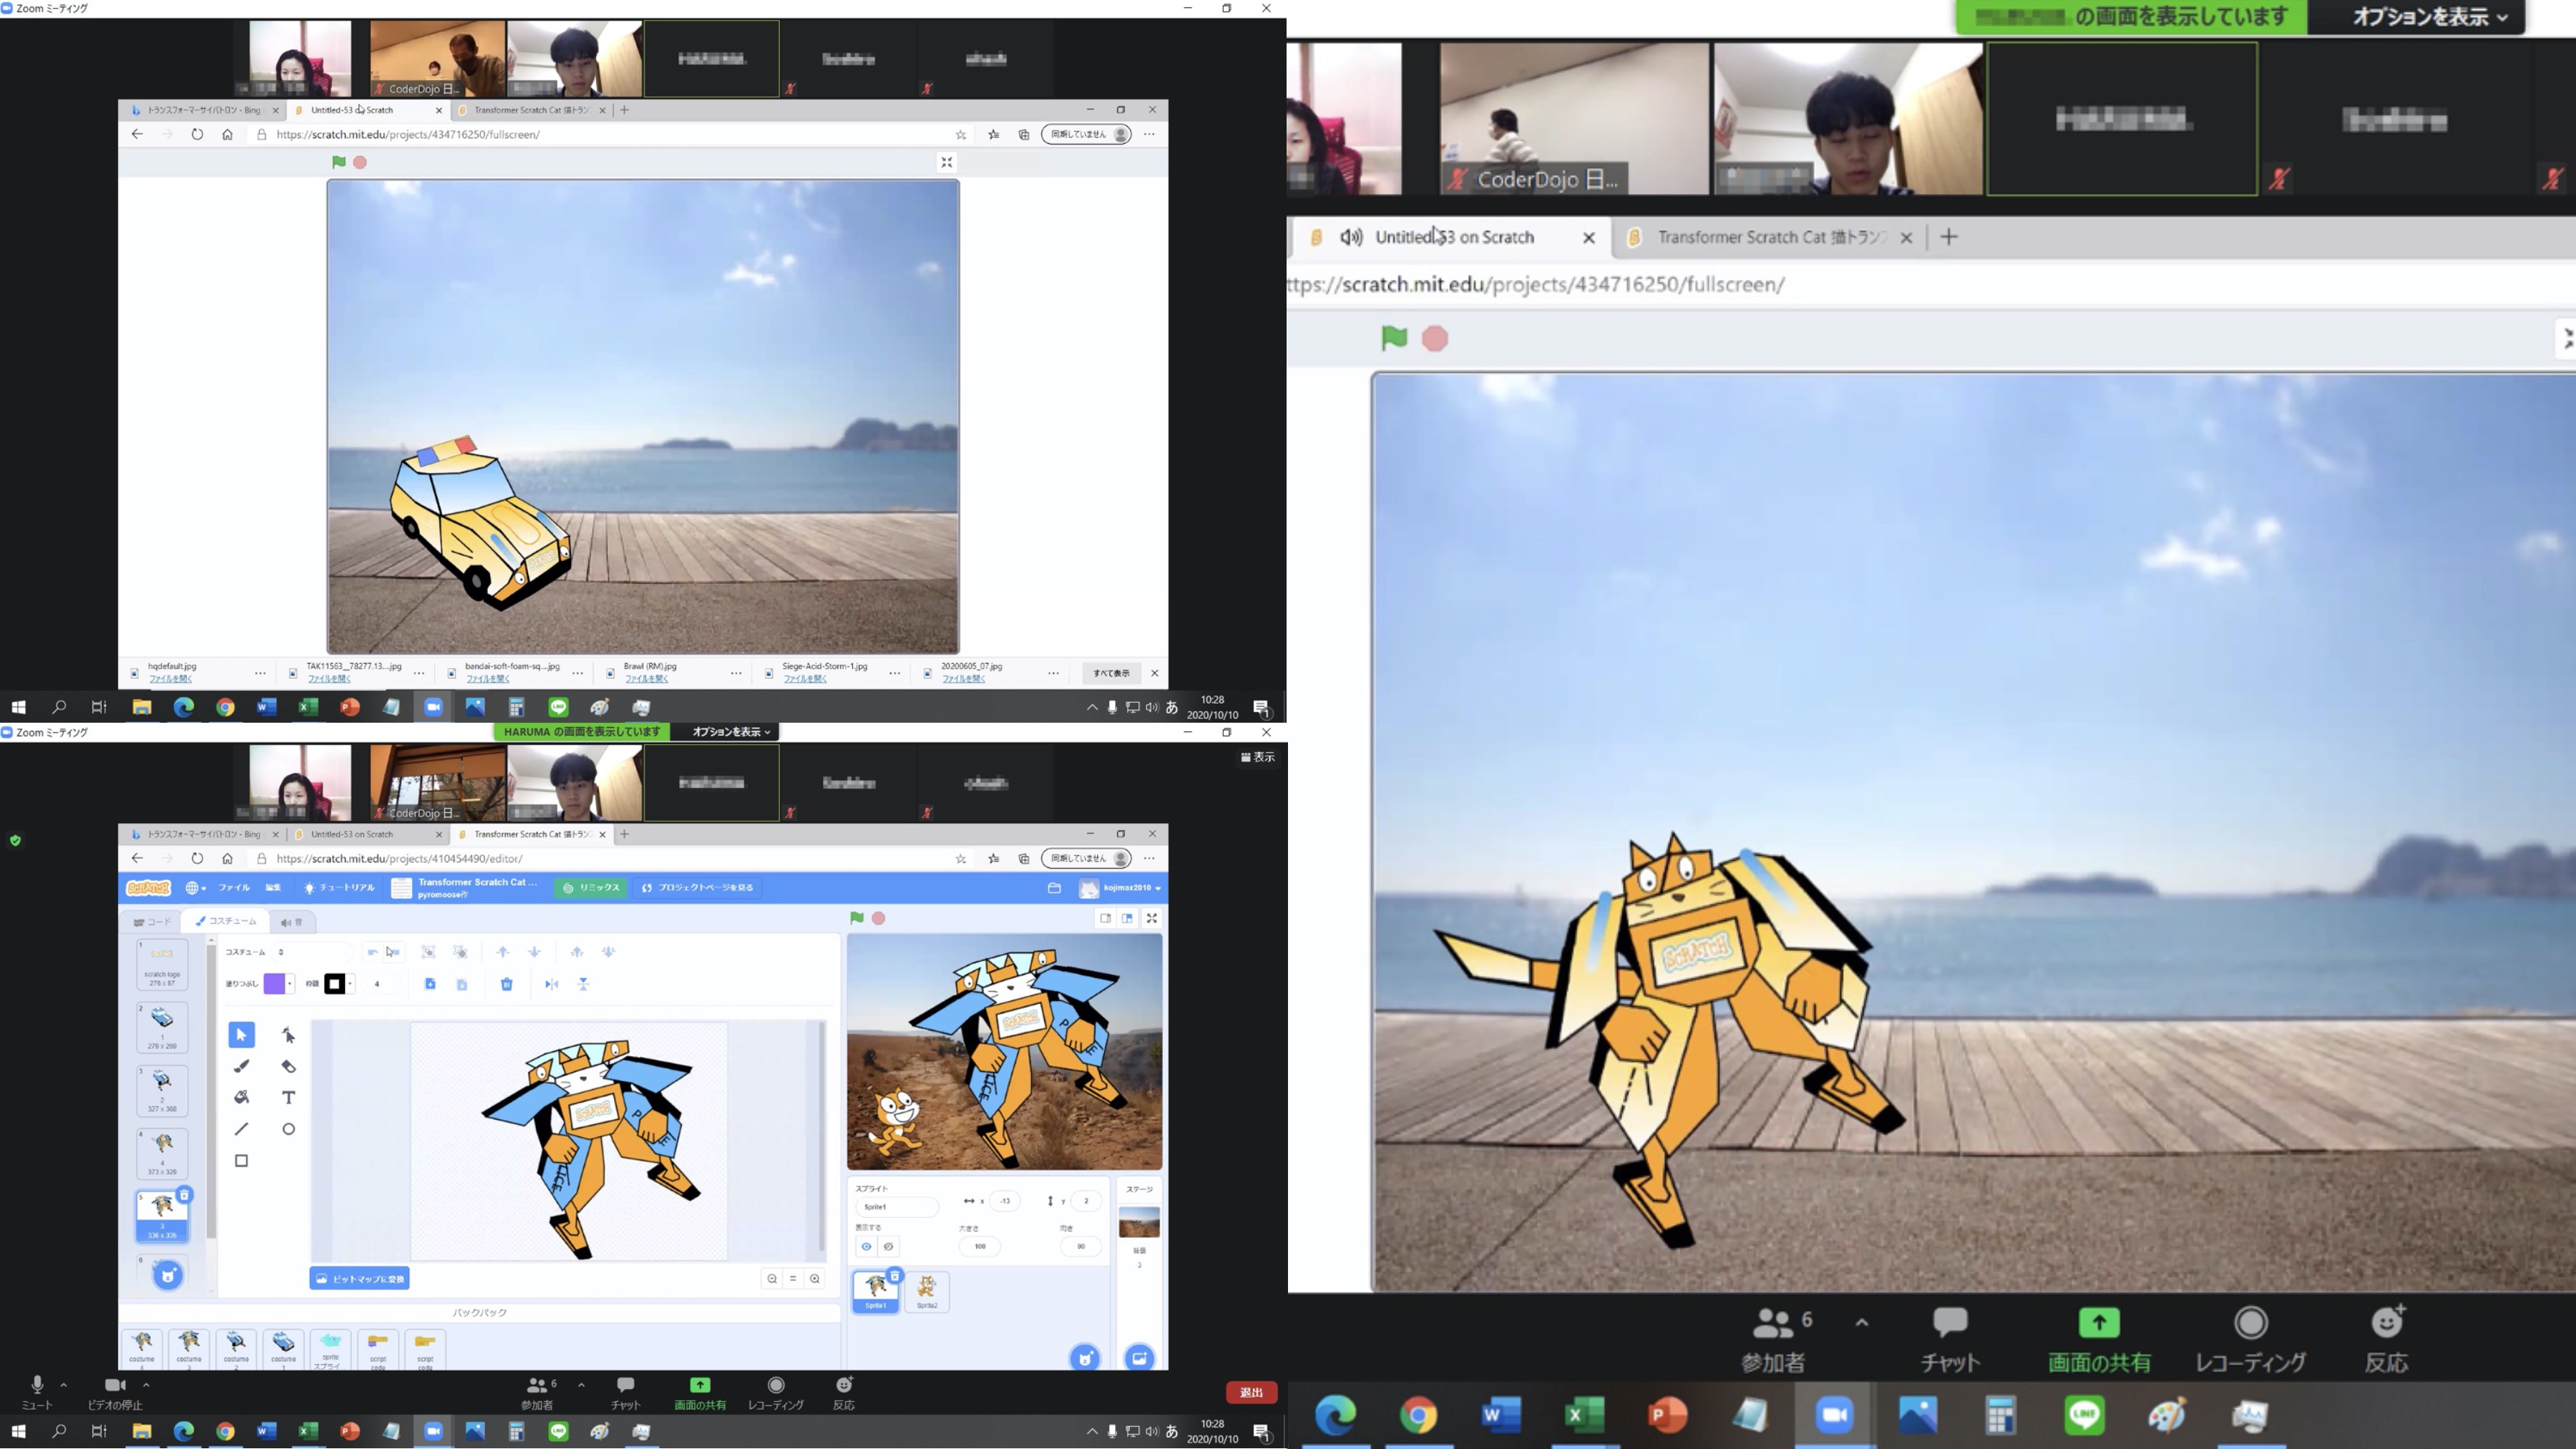Pick the Circle shape tool
Image resolution: width=2576 pixels, height=1449 pixels.
pyautogui.click(x=288, y=1129)
